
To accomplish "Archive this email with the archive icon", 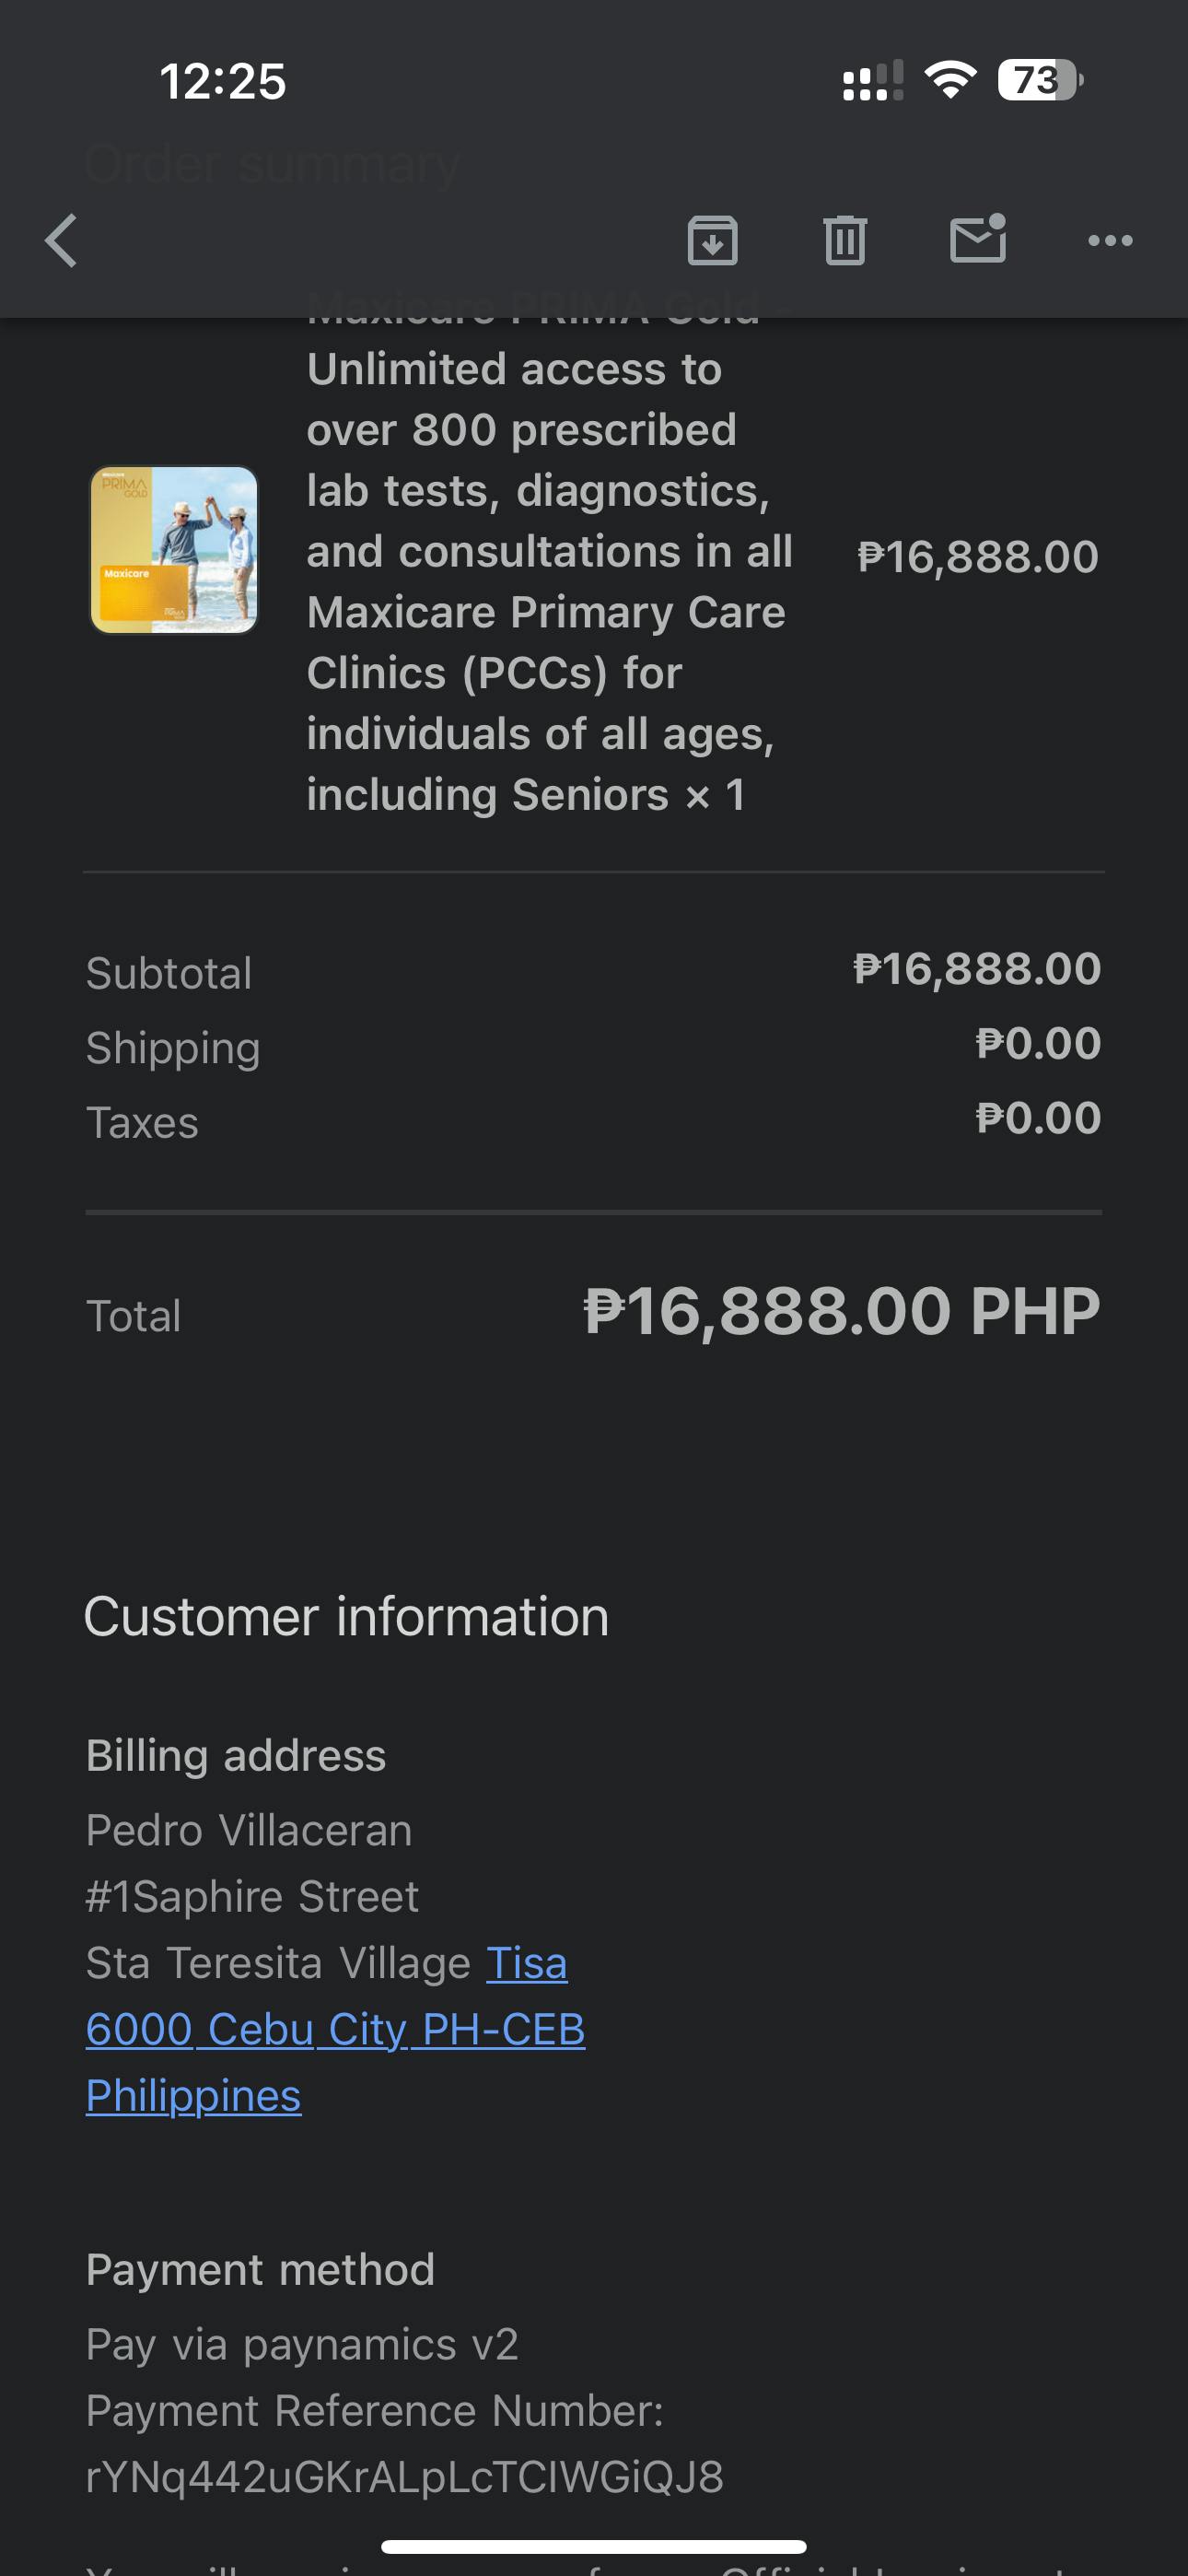I will pos(712,241).
